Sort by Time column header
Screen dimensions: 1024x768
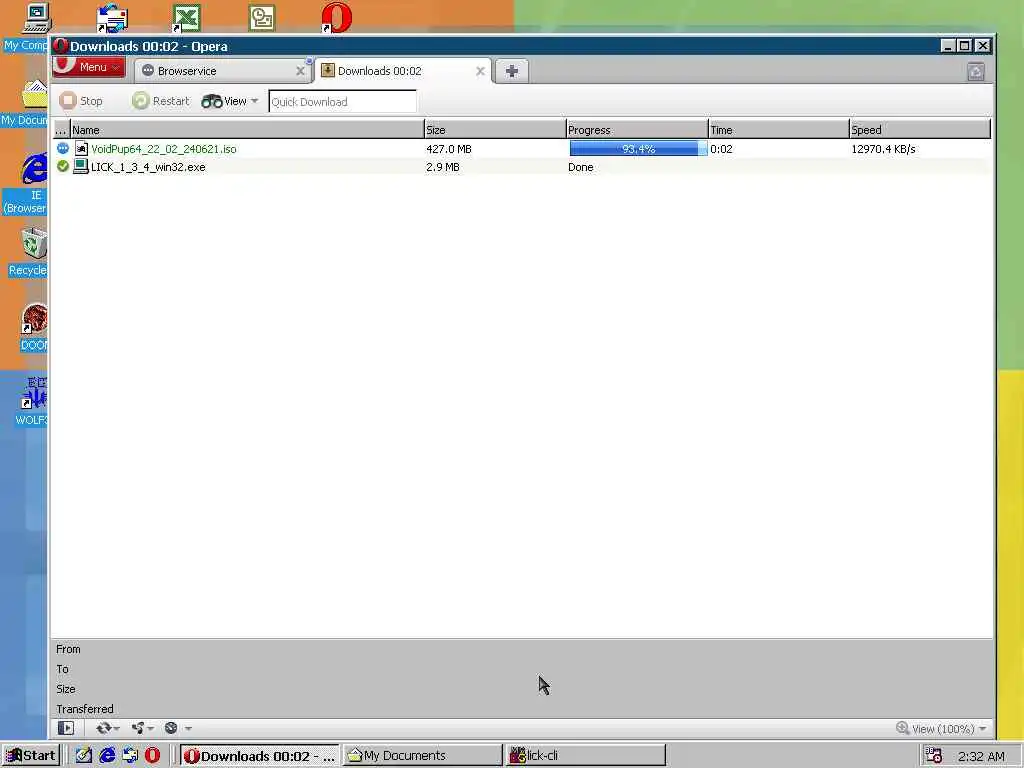[x=778, y=129]
